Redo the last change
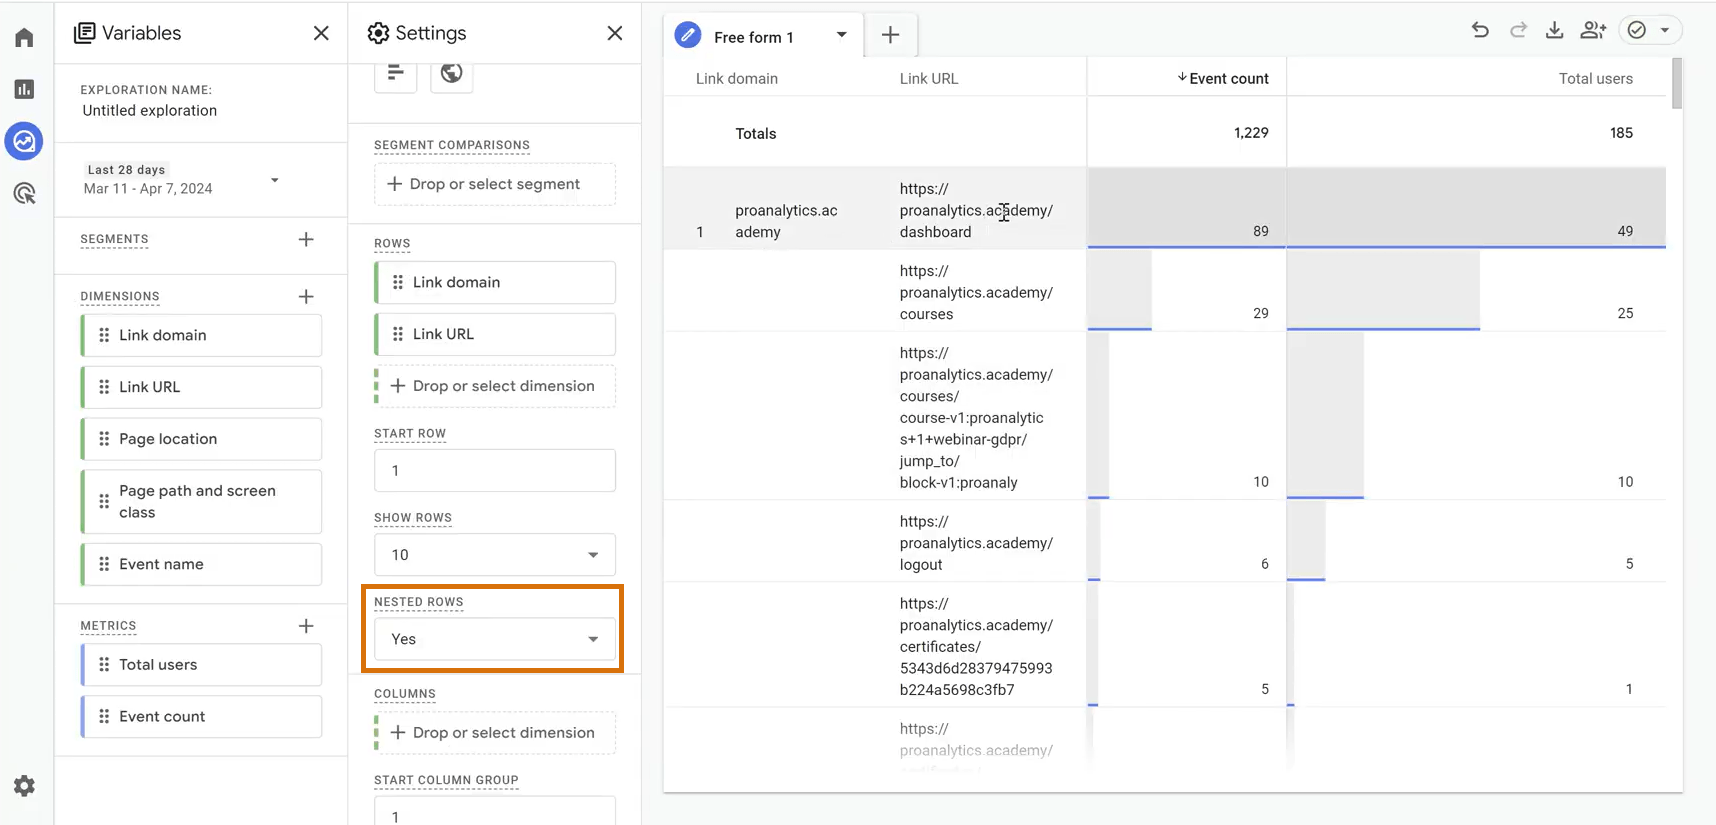The height and width of the screenshot is (825, 1716). (1518, 30)
